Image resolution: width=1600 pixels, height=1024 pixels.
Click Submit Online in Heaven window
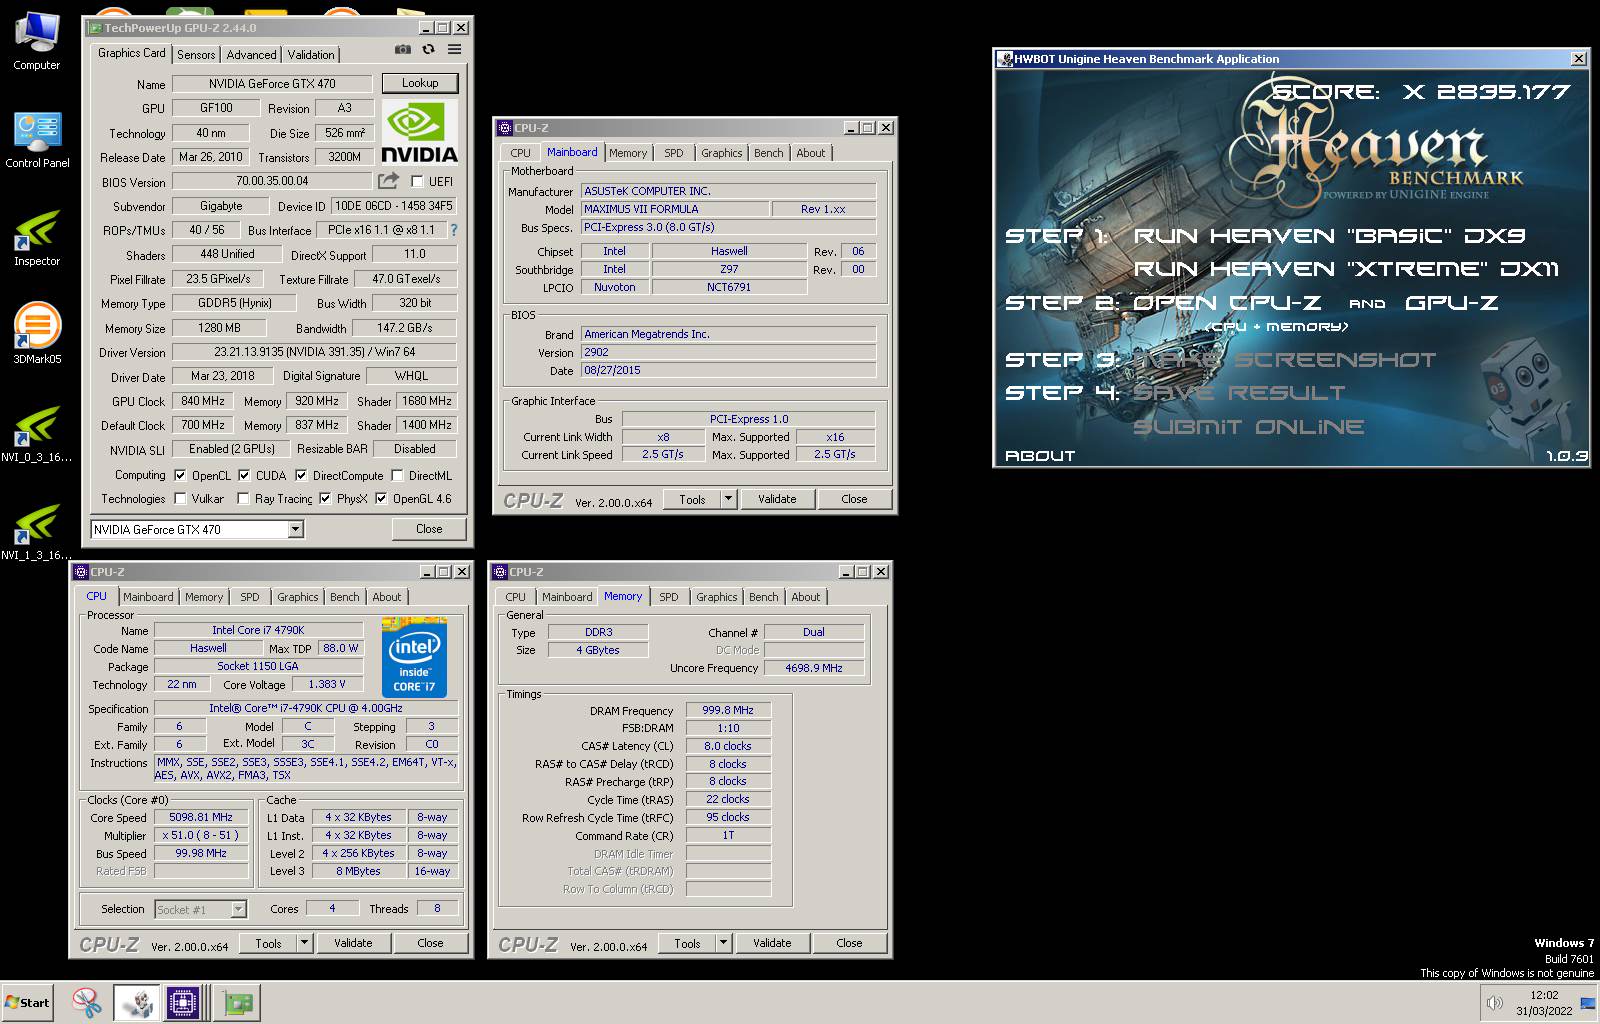pyautogui.click(x=1249, y=427)
